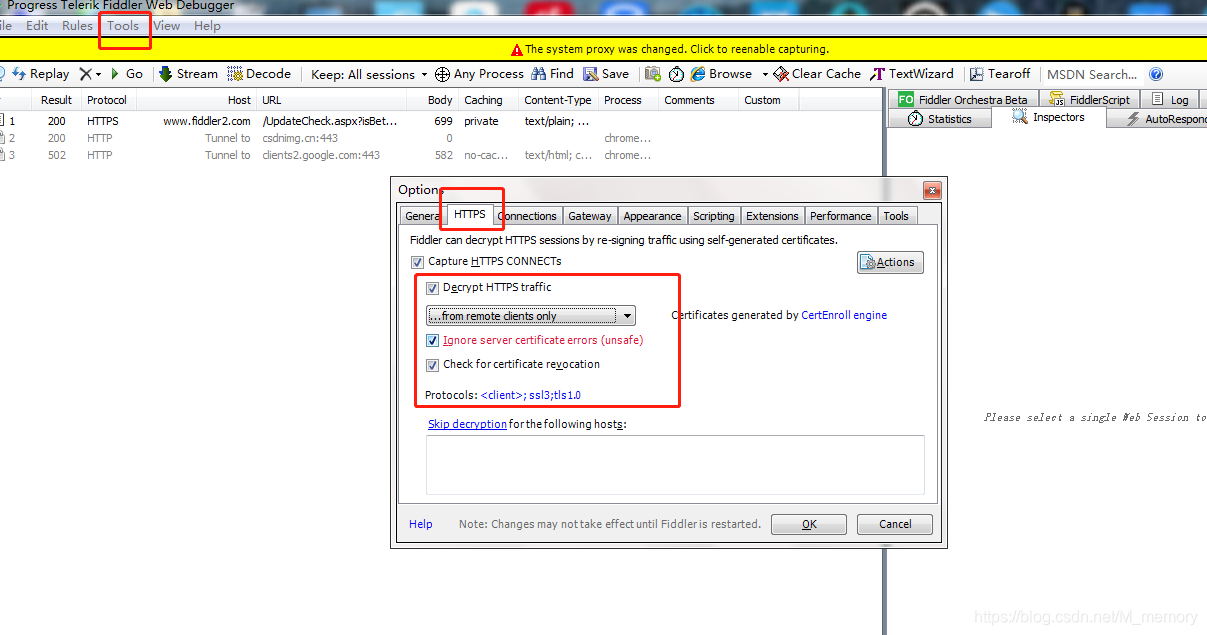
Task: Toggle Capture HTTPS CONNECTs checkbox
Action: 417,262
